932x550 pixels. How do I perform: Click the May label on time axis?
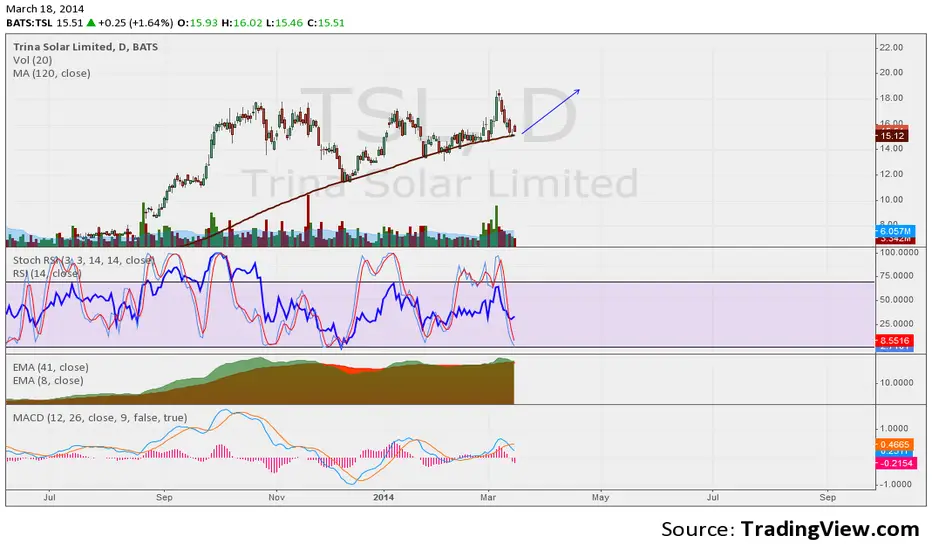pyautogui.click(x=600, y=498)
